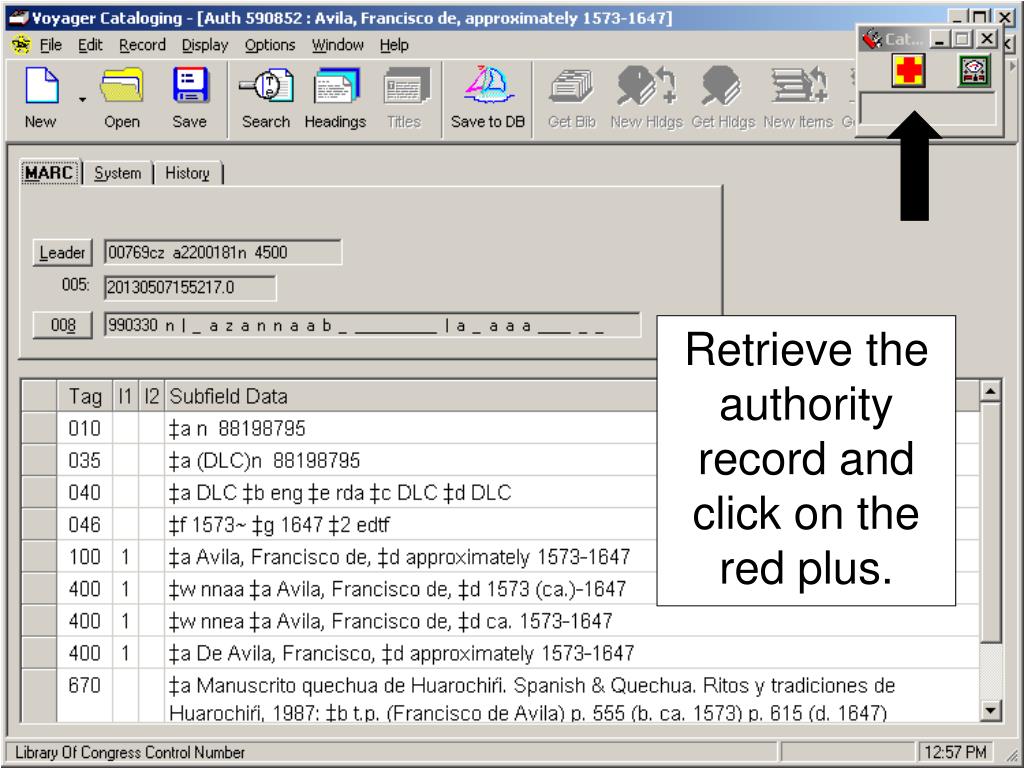This screenshot has height=768, width=1024.
Task: Click the Leader value field
Action: (x=222, y=253)
